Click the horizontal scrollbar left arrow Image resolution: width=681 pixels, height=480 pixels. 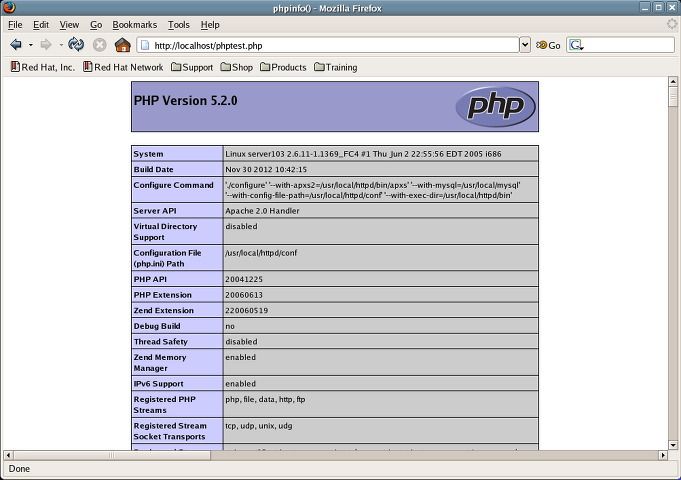pos(8,455)
